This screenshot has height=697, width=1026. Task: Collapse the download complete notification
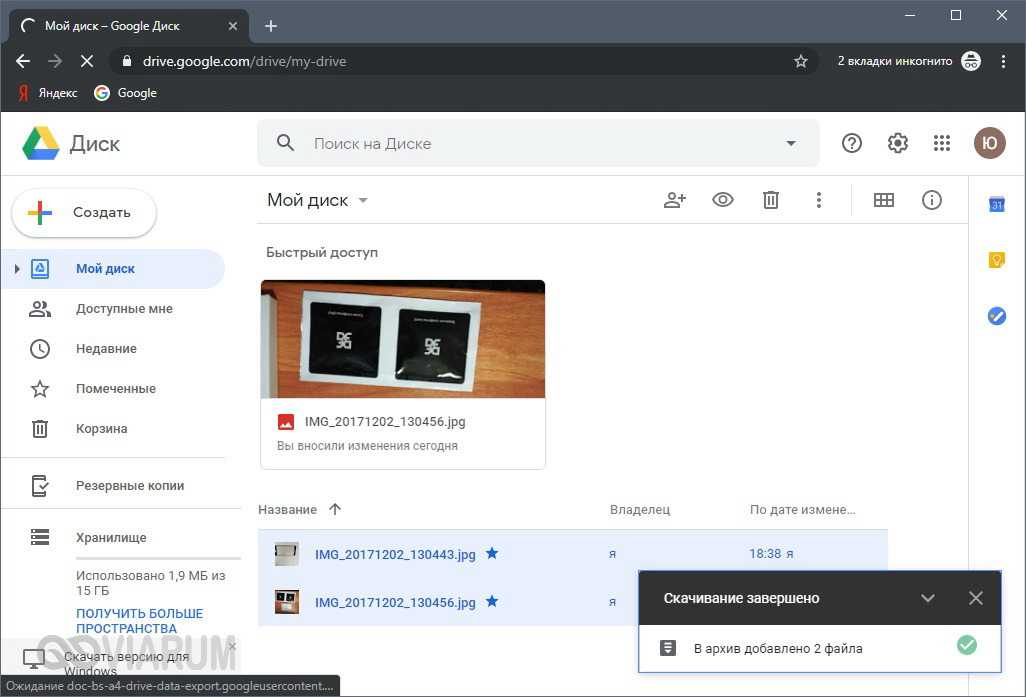coord(928,598)
